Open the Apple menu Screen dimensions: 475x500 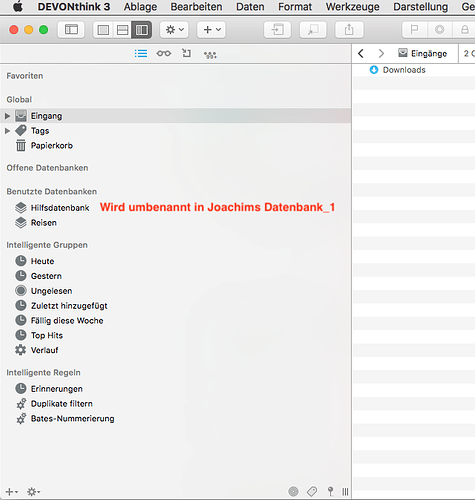17,7
